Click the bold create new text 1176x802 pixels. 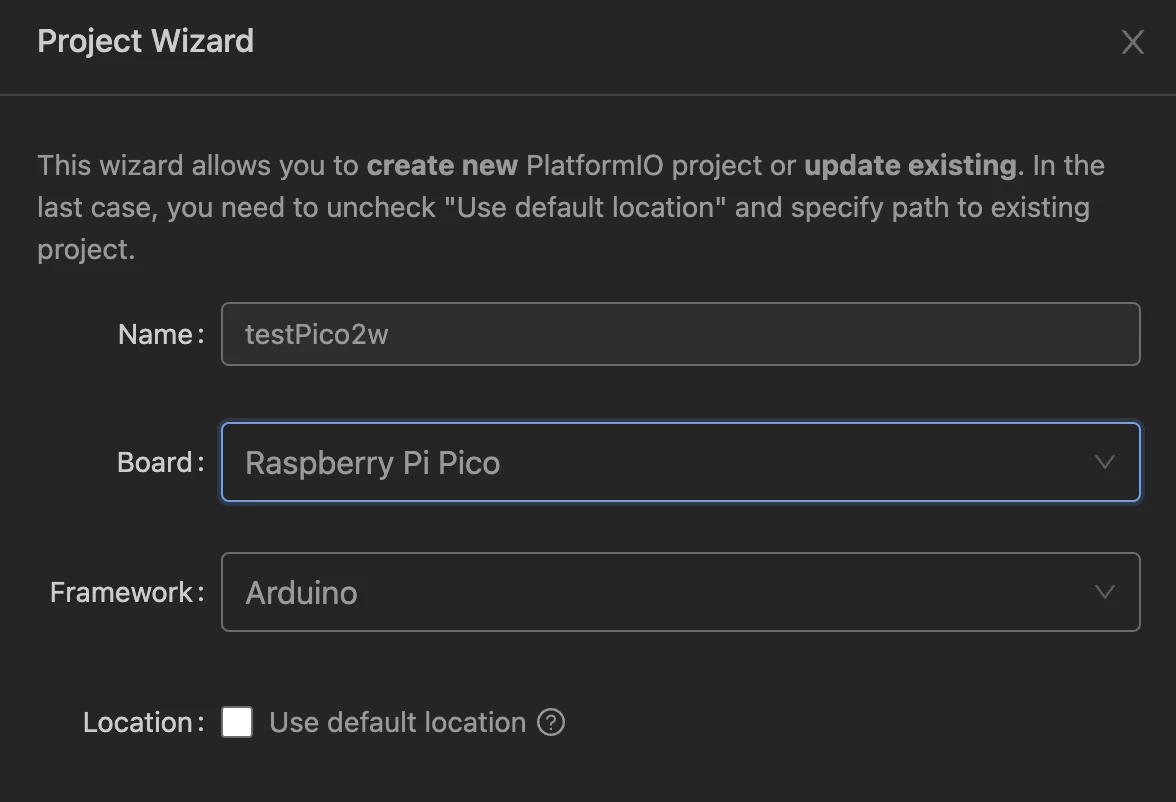[442, 165]
